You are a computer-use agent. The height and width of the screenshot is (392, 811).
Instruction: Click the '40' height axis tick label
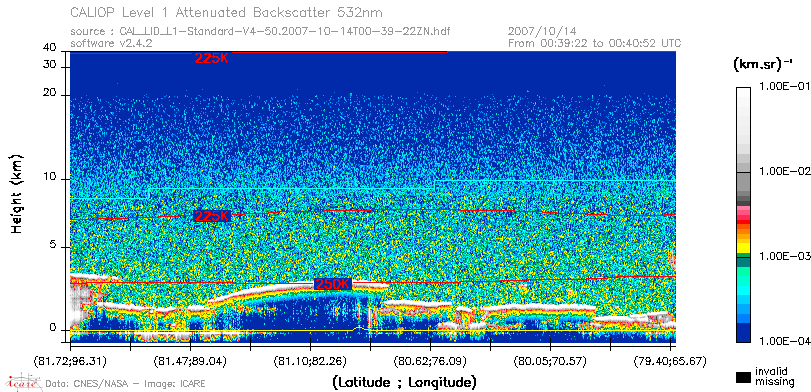50,48
